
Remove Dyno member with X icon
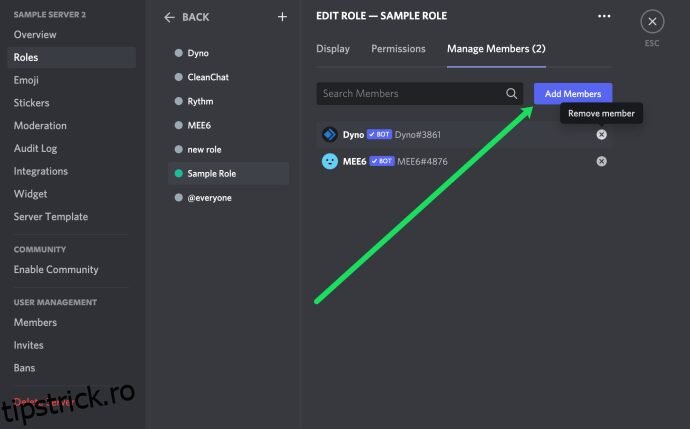point(601,134)
